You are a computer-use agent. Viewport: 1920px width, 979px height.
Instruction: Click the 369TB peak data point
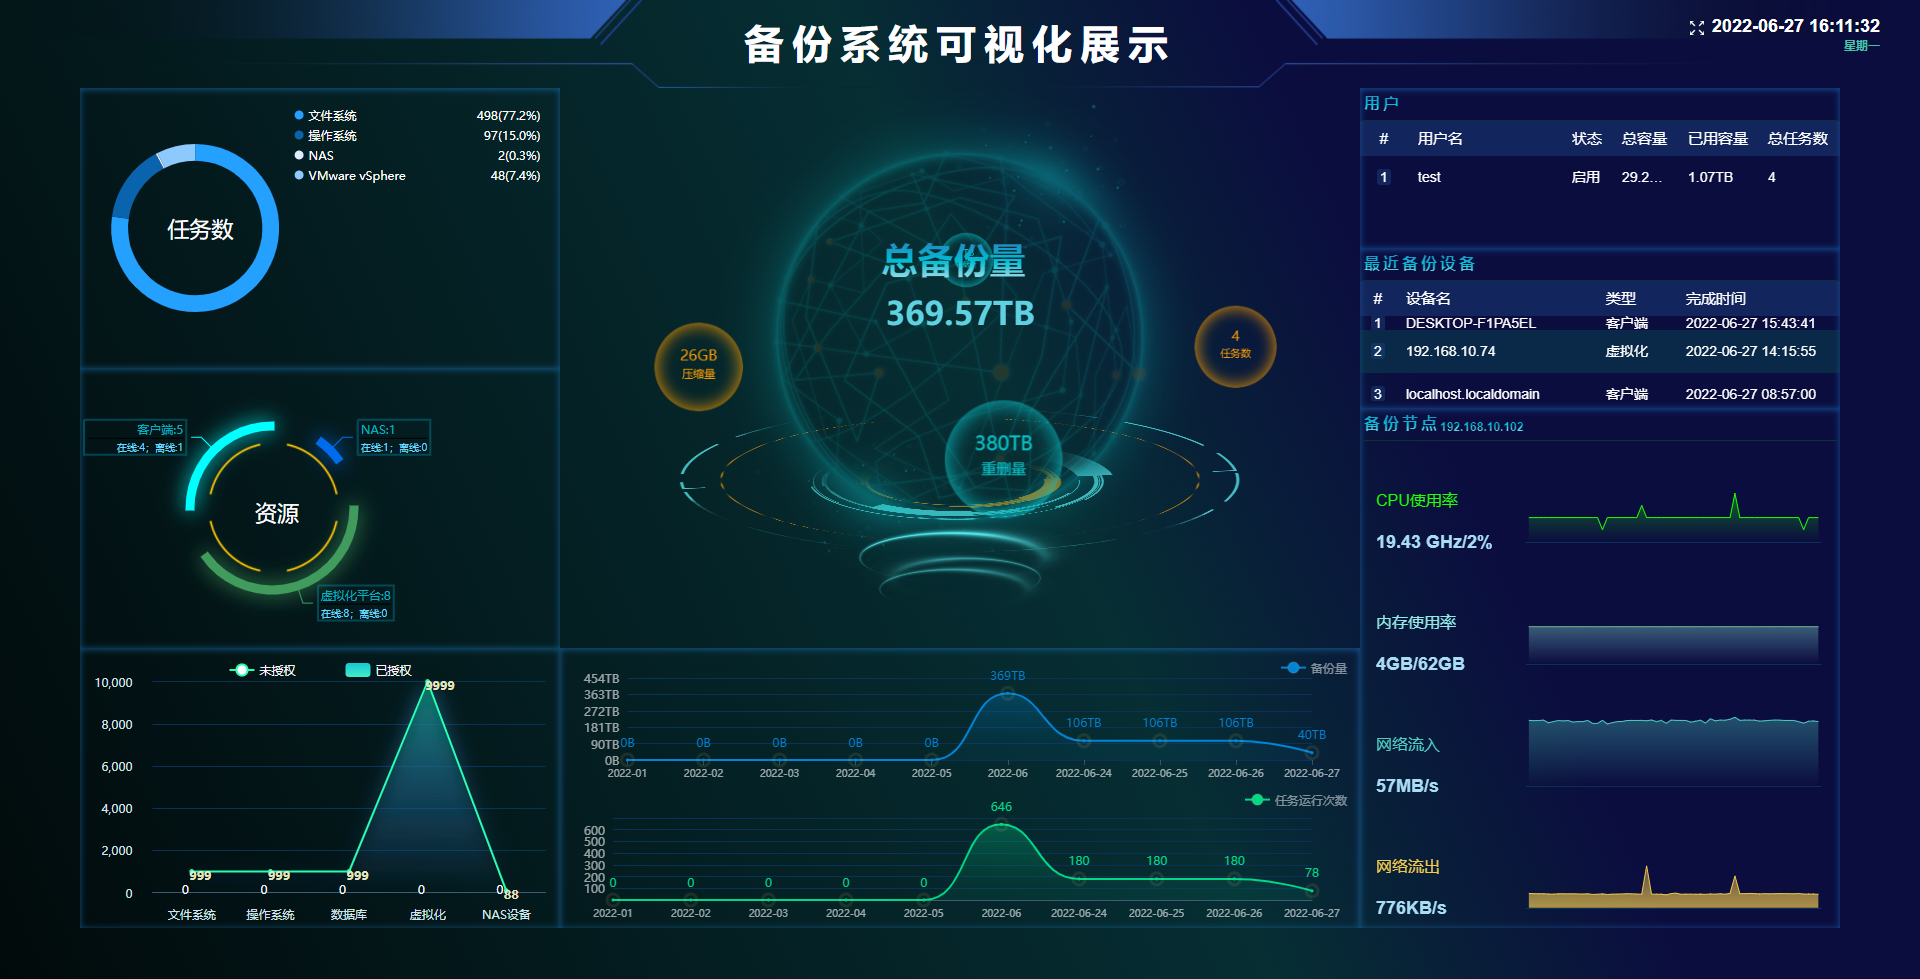(x=1007, y=694)
